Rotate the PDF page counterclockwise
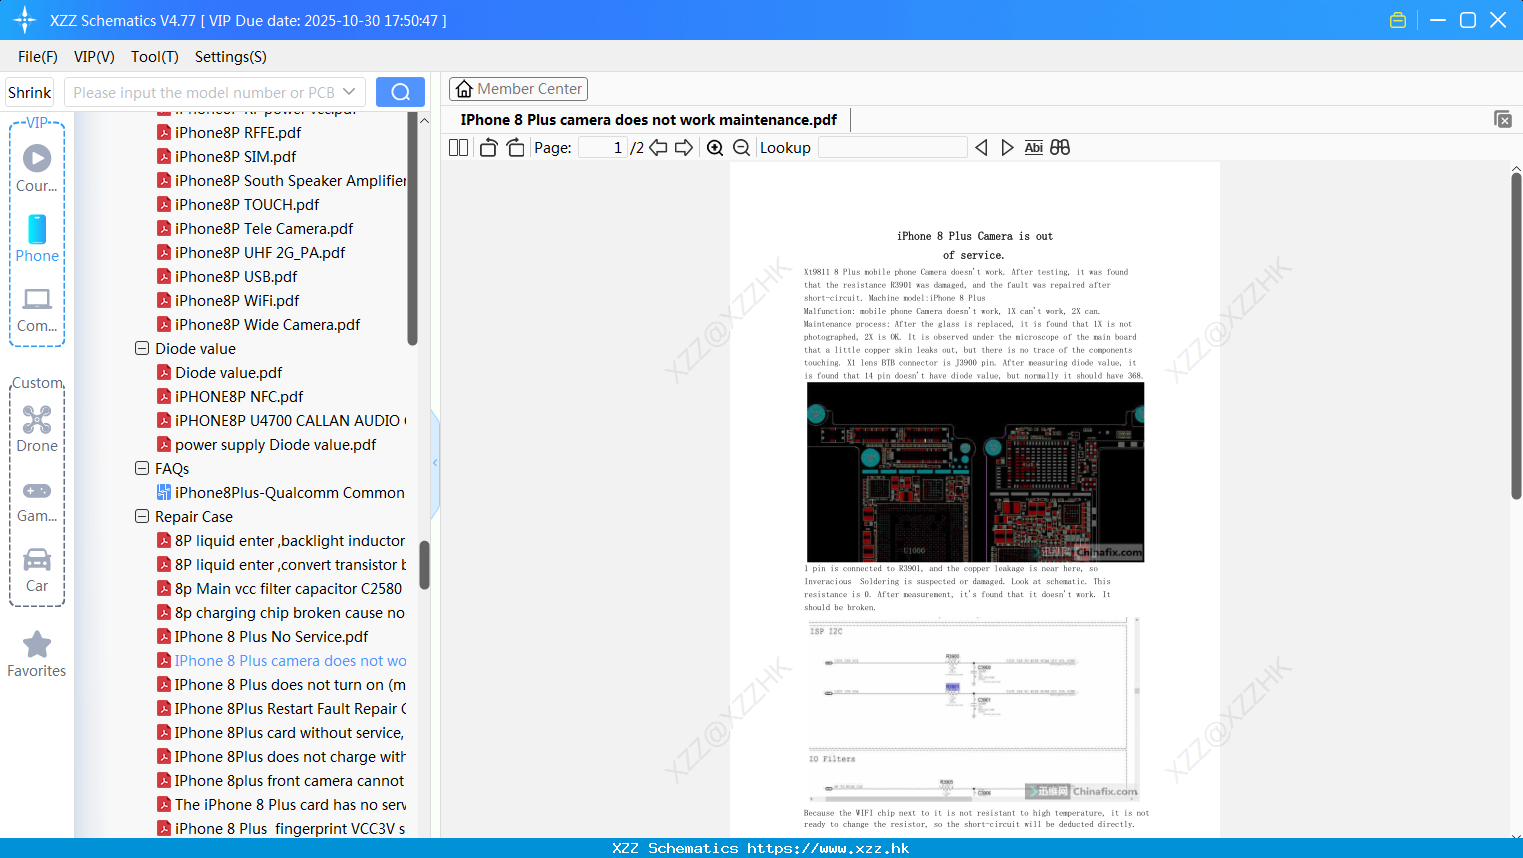This screenshot has height=858, width=1523. coord(488,147)
